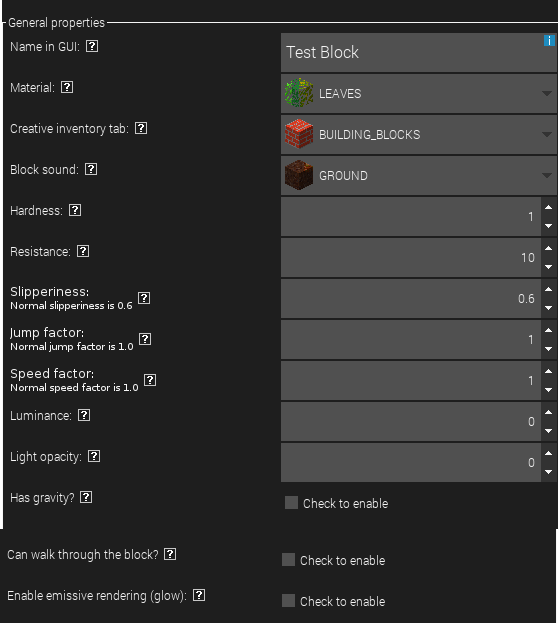Show help for Creative inventory tab

(141, 128)
